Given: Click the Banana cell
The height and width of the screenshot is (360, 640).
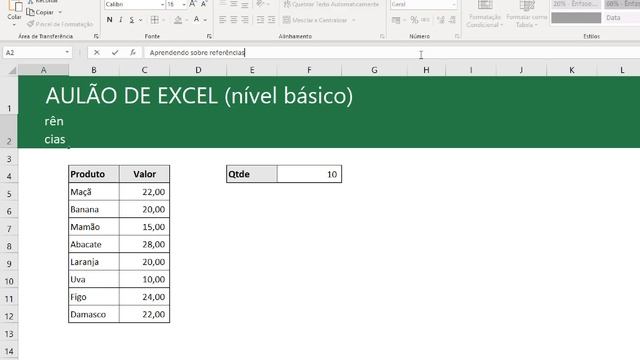Looking at the screenshot, I should 94,209.
